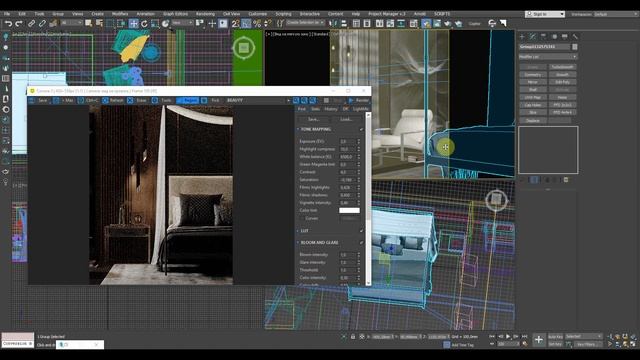Screen dimensions: 640x360
Task: Switch to the History tab in frame buffer
Action: [331, 109]
